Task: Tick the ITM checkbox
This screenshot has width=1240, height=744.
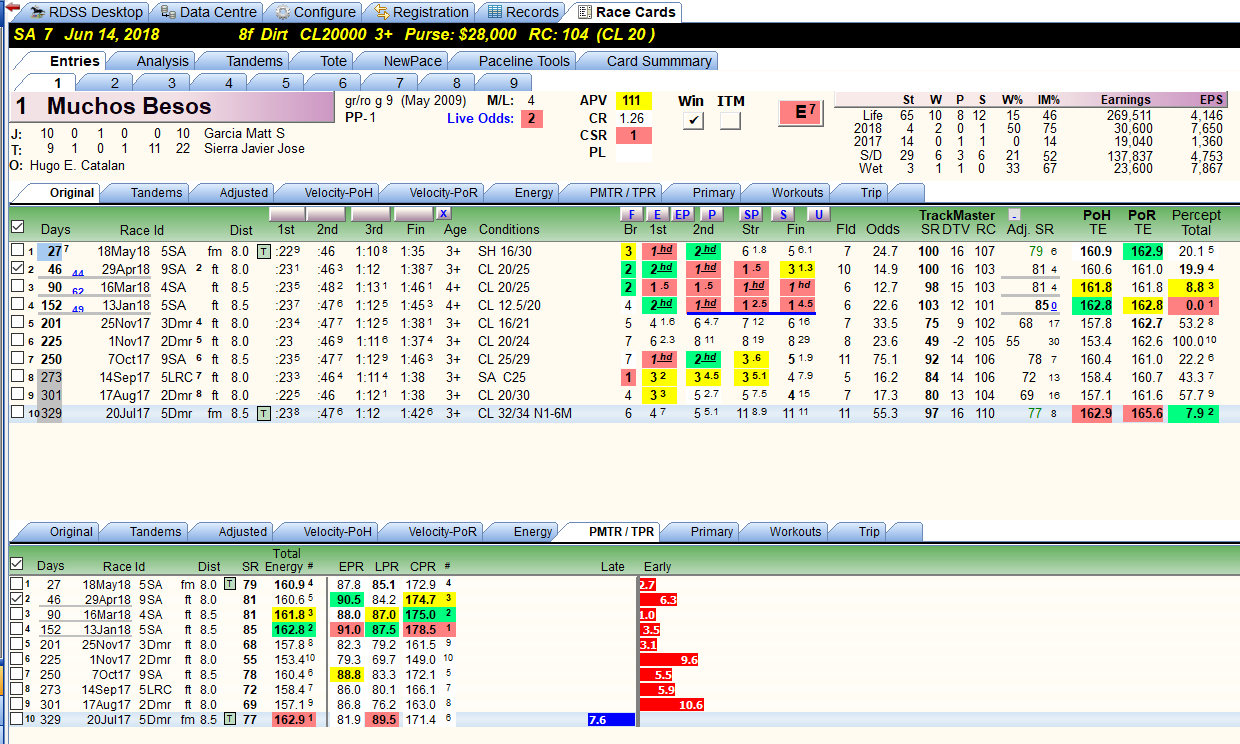Action: click(x=730, y=121)
